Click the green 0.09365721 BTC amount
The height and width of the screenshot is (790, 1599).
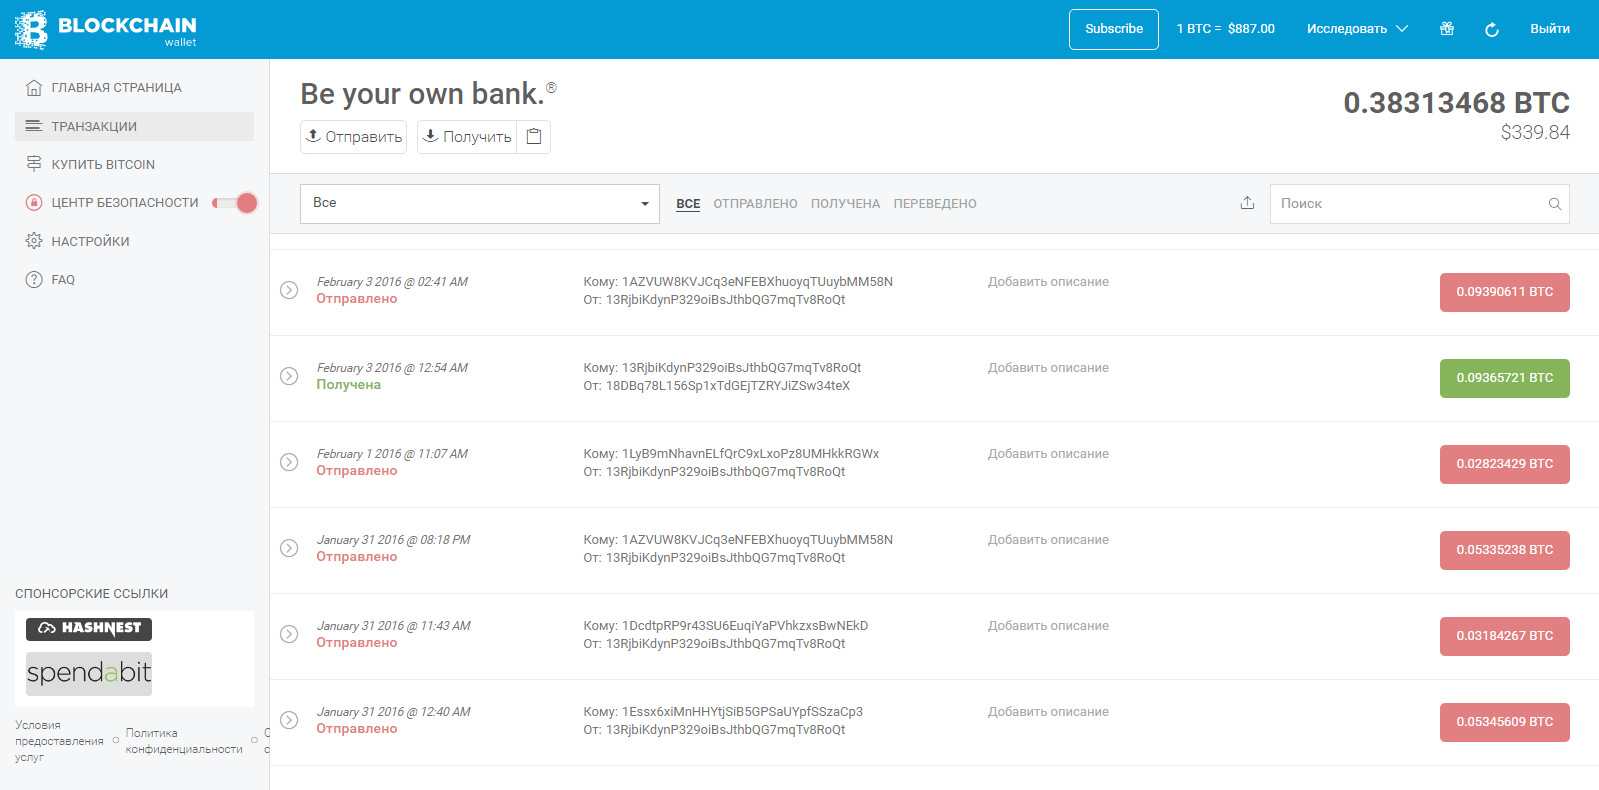(x=1504, y=378)
